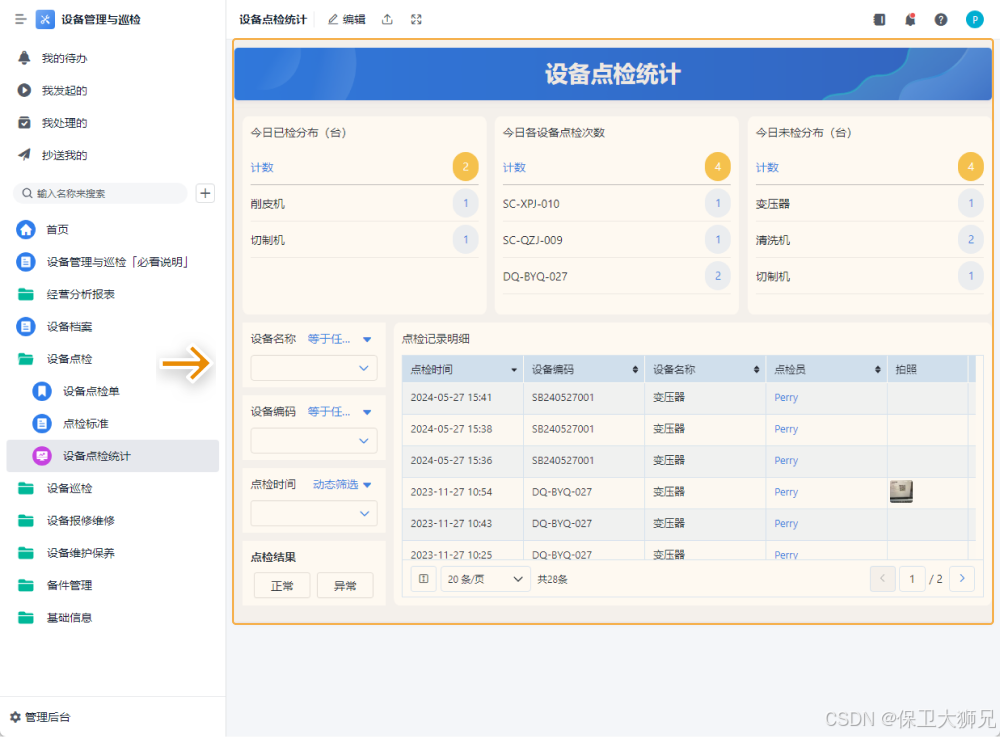
Task: Filter 点检结果 by 异常
Action: pyautogui.click(x=345, y=585)
